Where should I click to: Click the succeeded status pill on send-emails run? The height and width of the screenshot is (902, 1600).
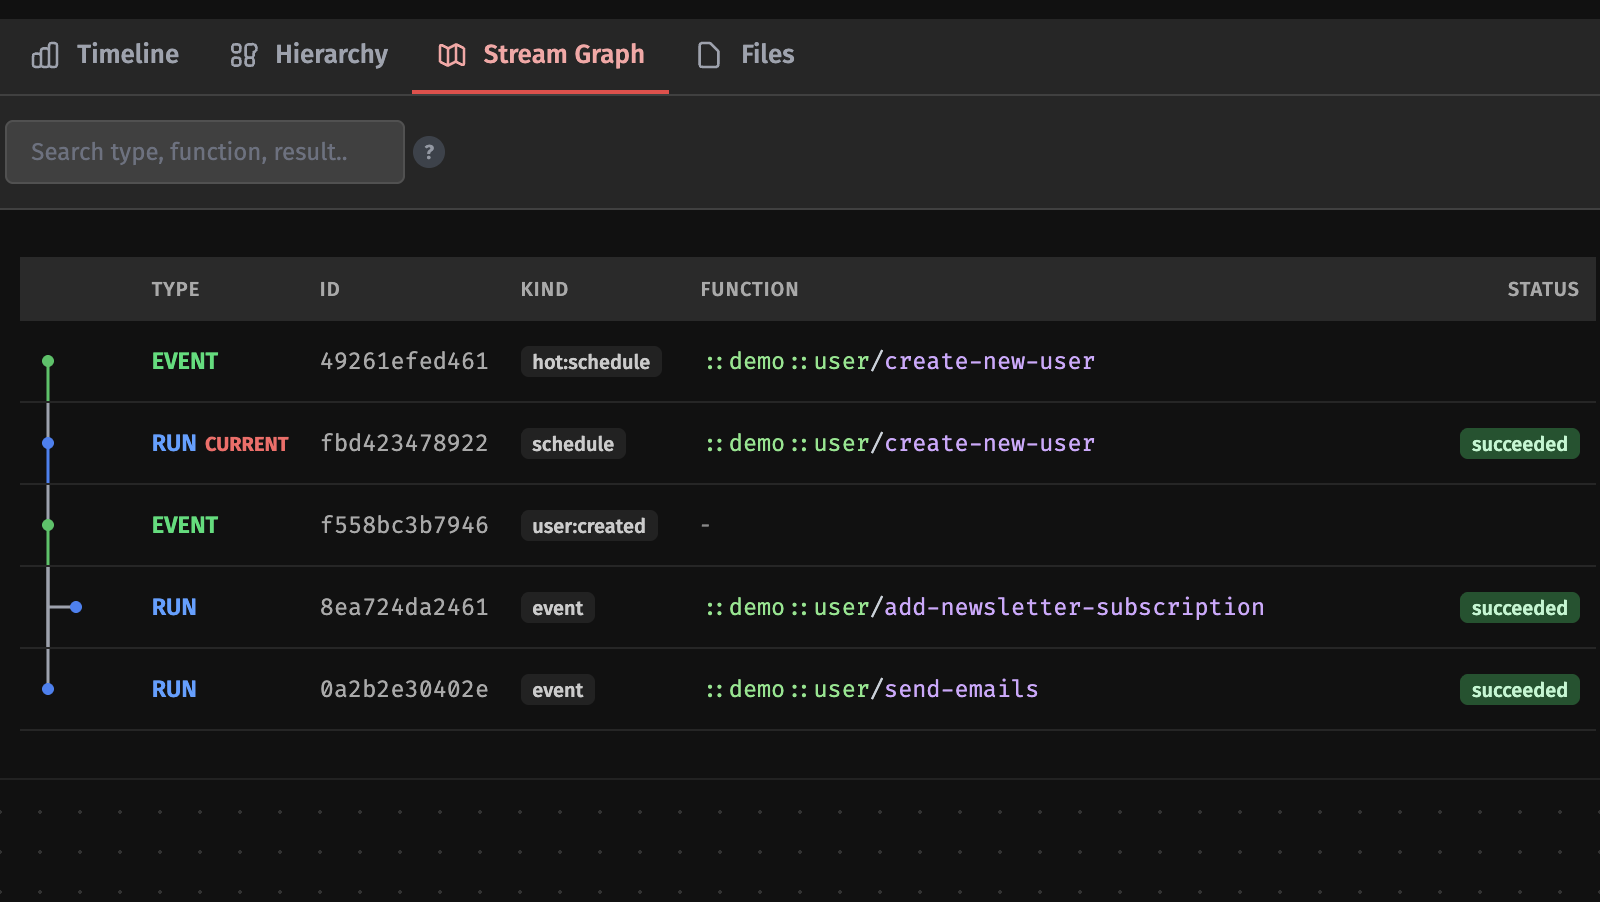tap(1519, 689)
